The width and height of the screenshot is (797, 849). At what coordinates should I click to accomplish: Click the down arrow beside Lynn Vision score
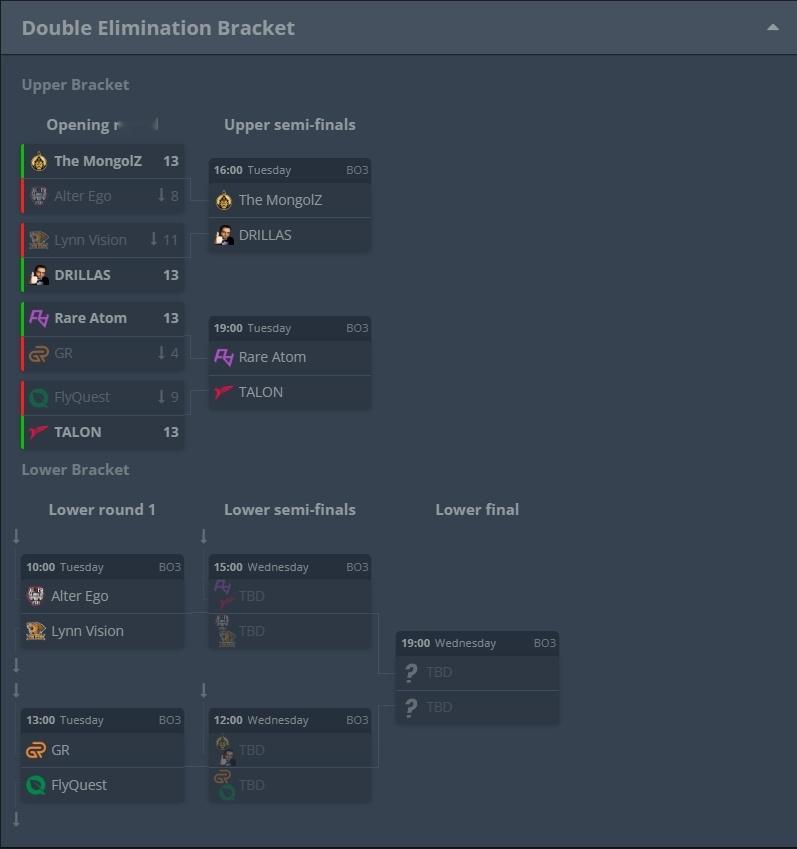[153, 239]
